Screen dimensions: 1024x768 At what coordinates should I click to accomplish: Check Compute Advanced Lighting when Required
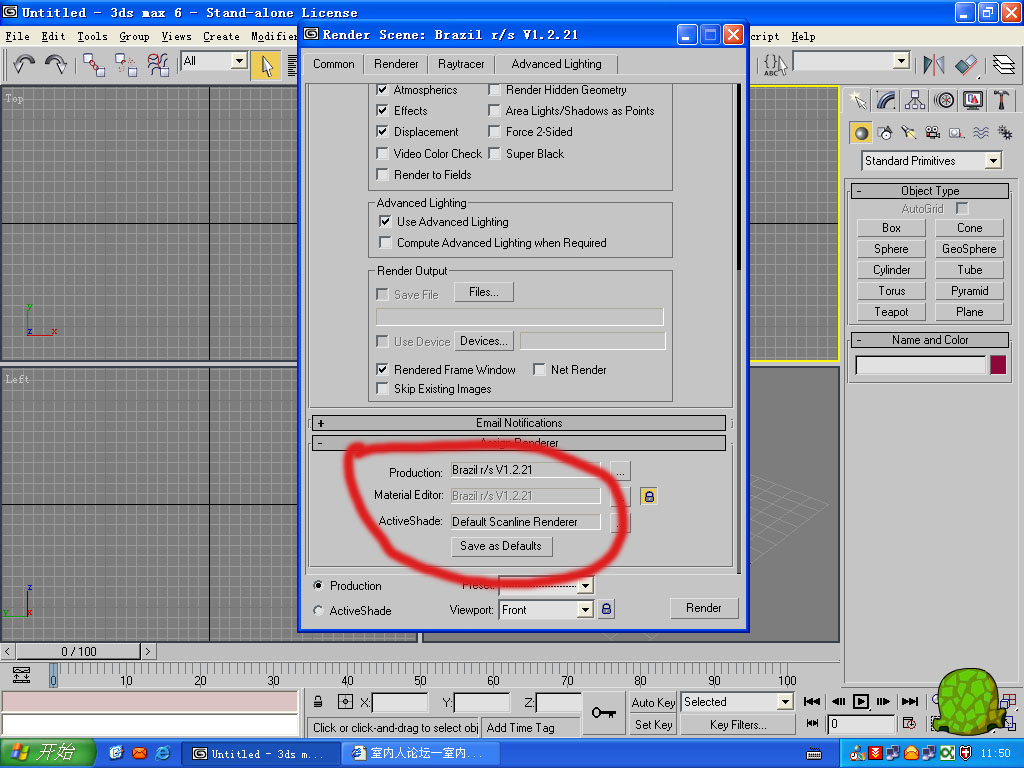point(385,242)
